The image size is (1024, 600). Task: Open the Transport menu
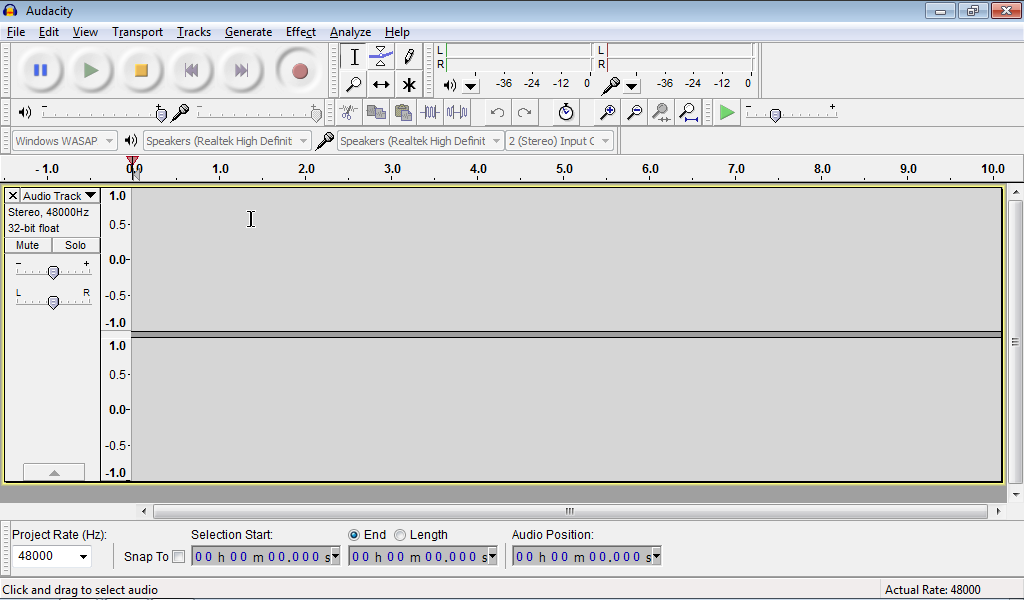pyautogui.click(x=137, y=32)
